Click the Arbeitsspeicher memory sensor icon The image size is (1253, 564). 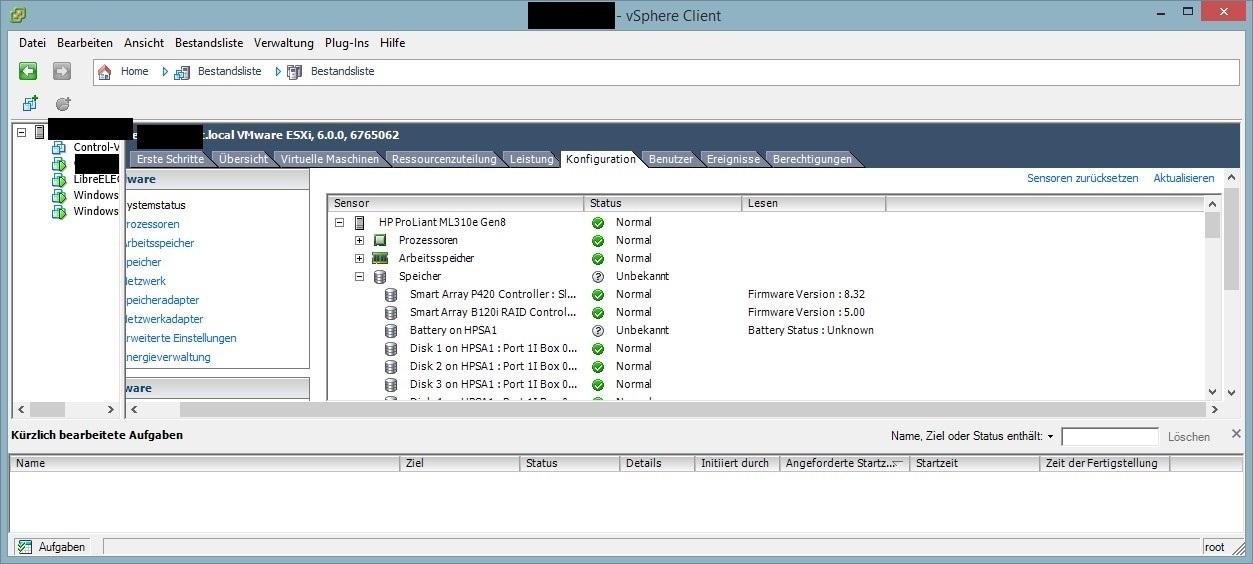click(x=380, y=258)
